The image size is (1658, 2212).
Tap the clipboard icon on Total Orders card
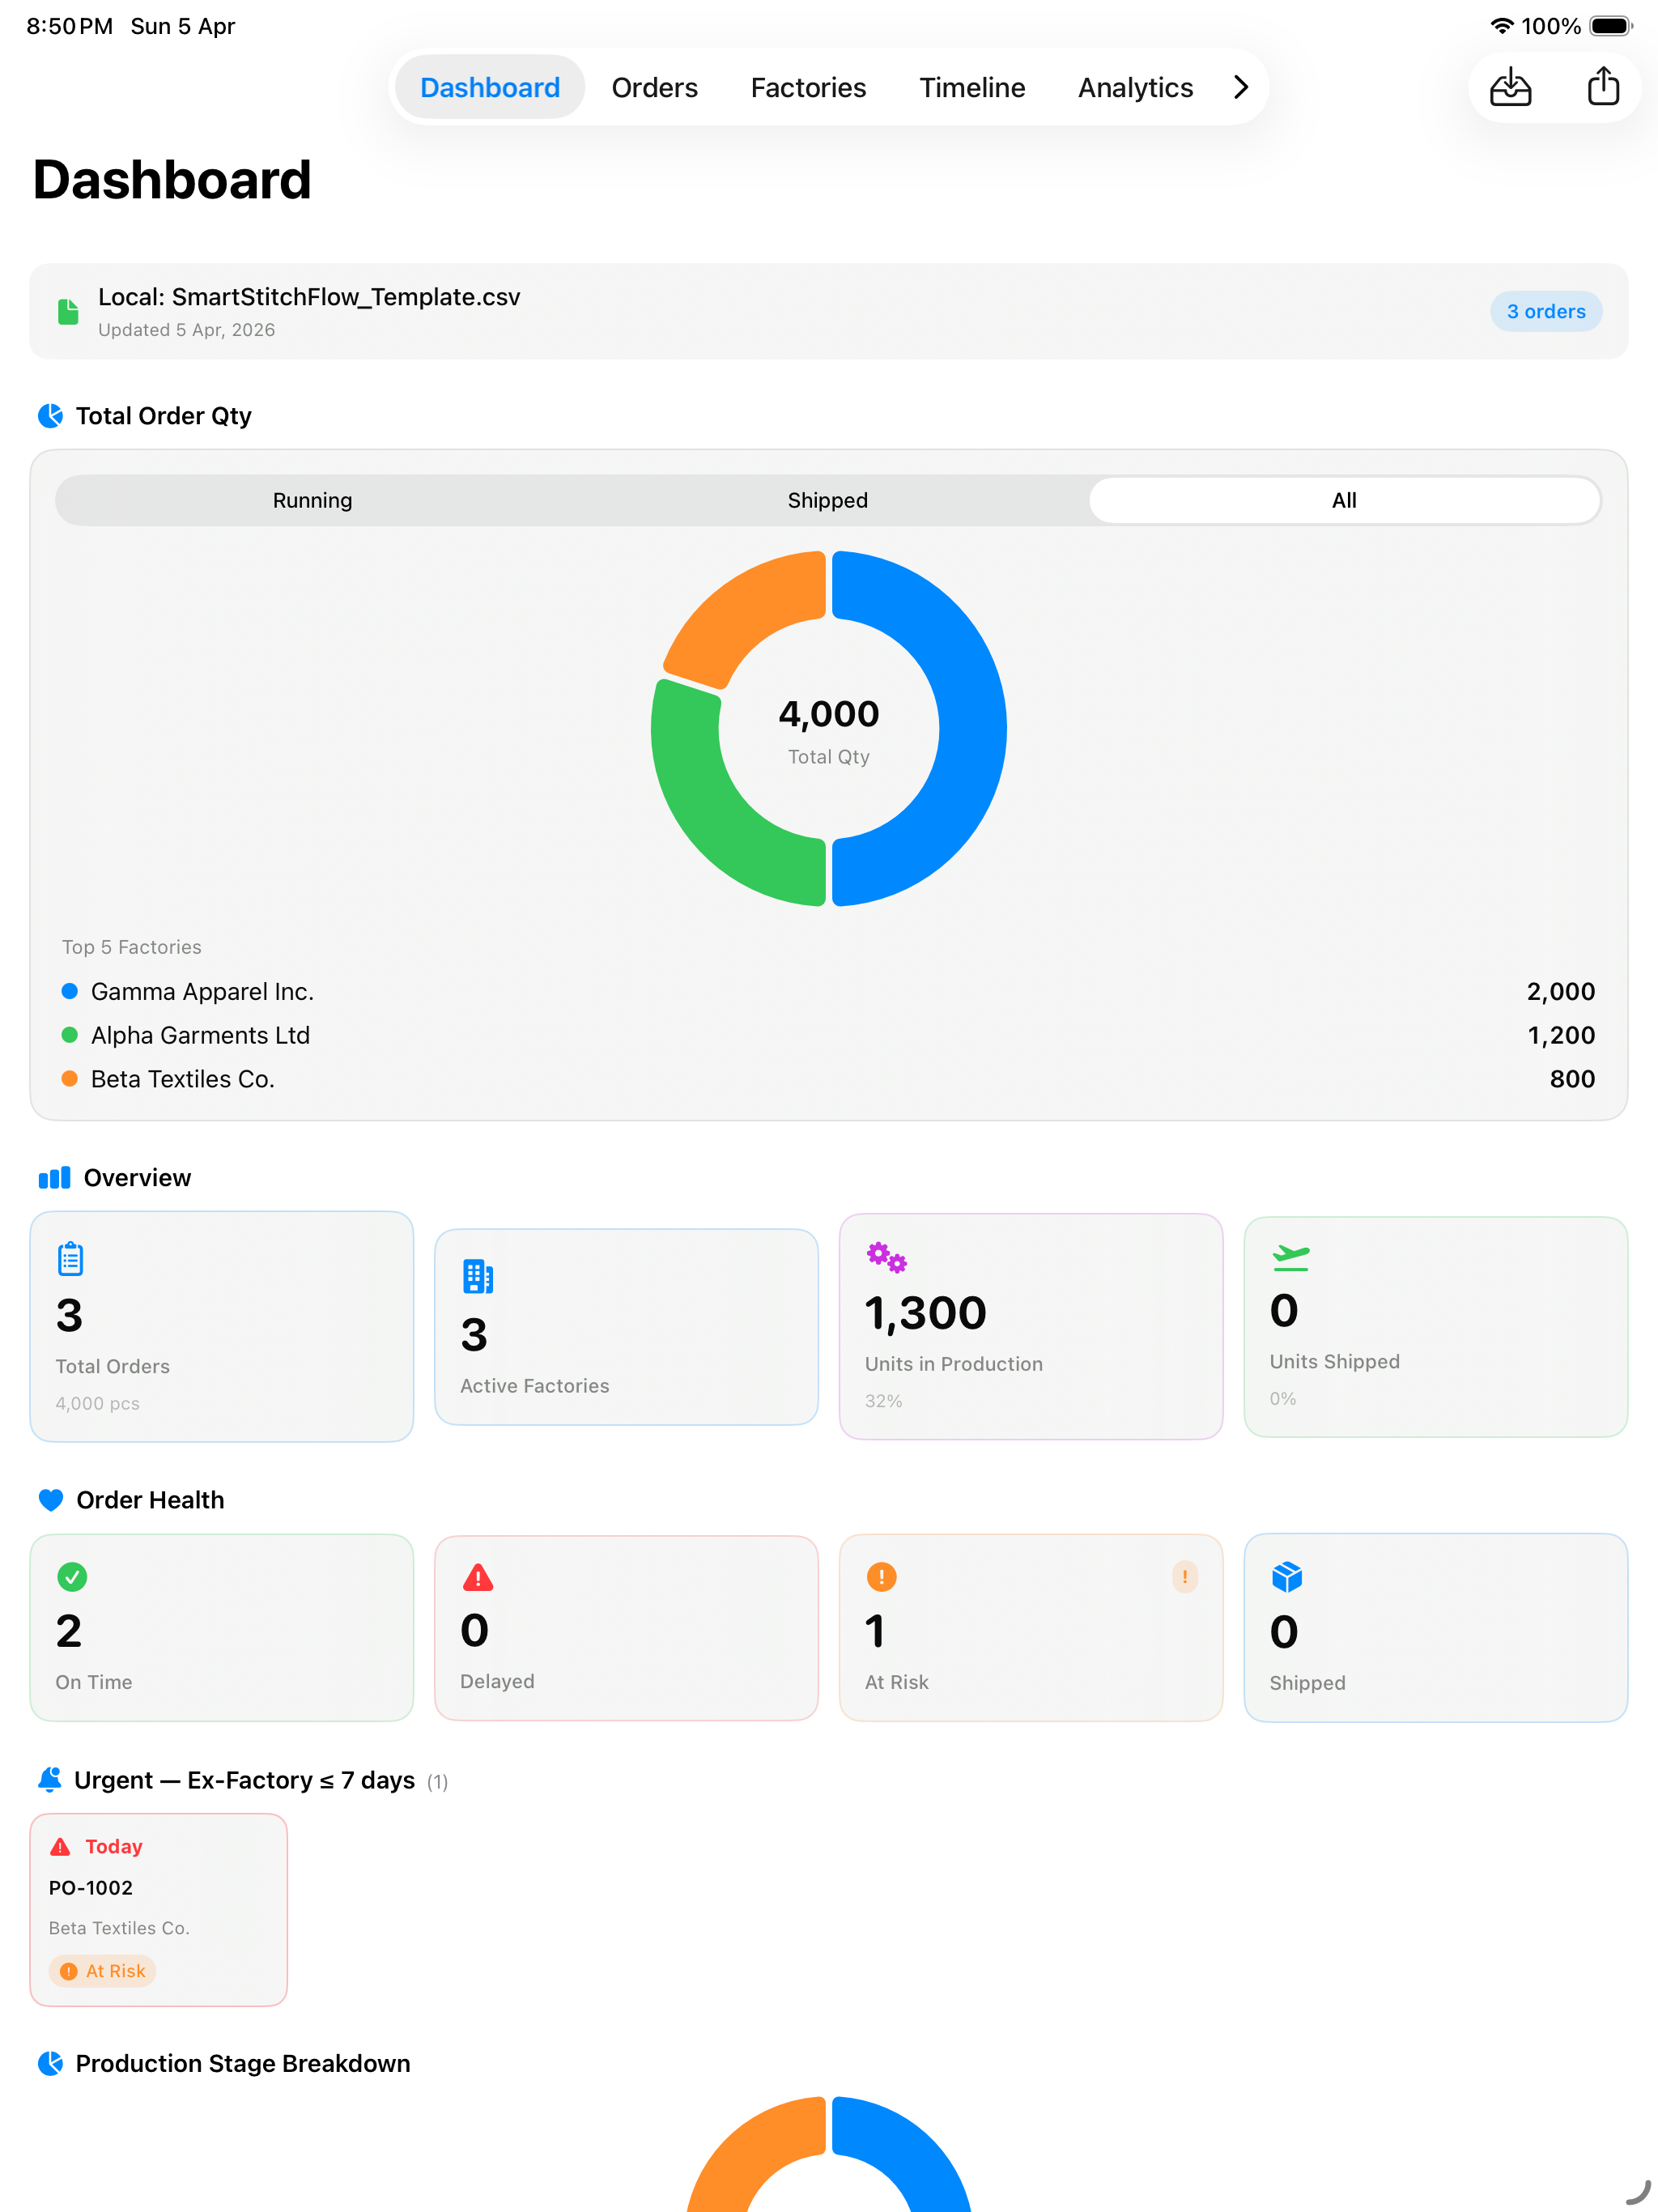(70, 1259)
